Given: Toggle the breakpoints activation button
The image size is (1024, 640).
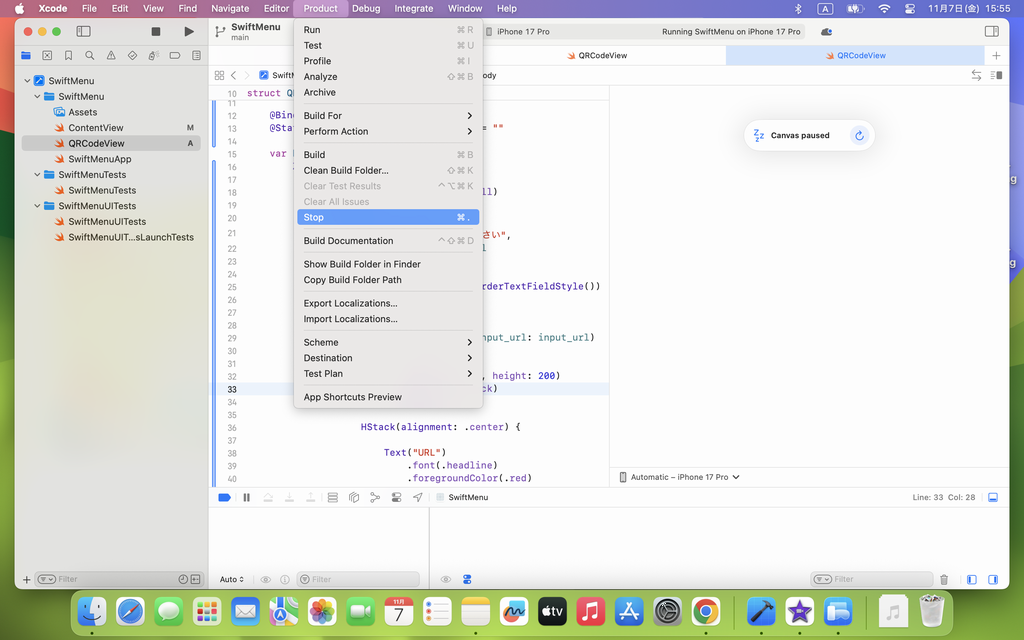Looking at the screenshot, I should (225, 497).
